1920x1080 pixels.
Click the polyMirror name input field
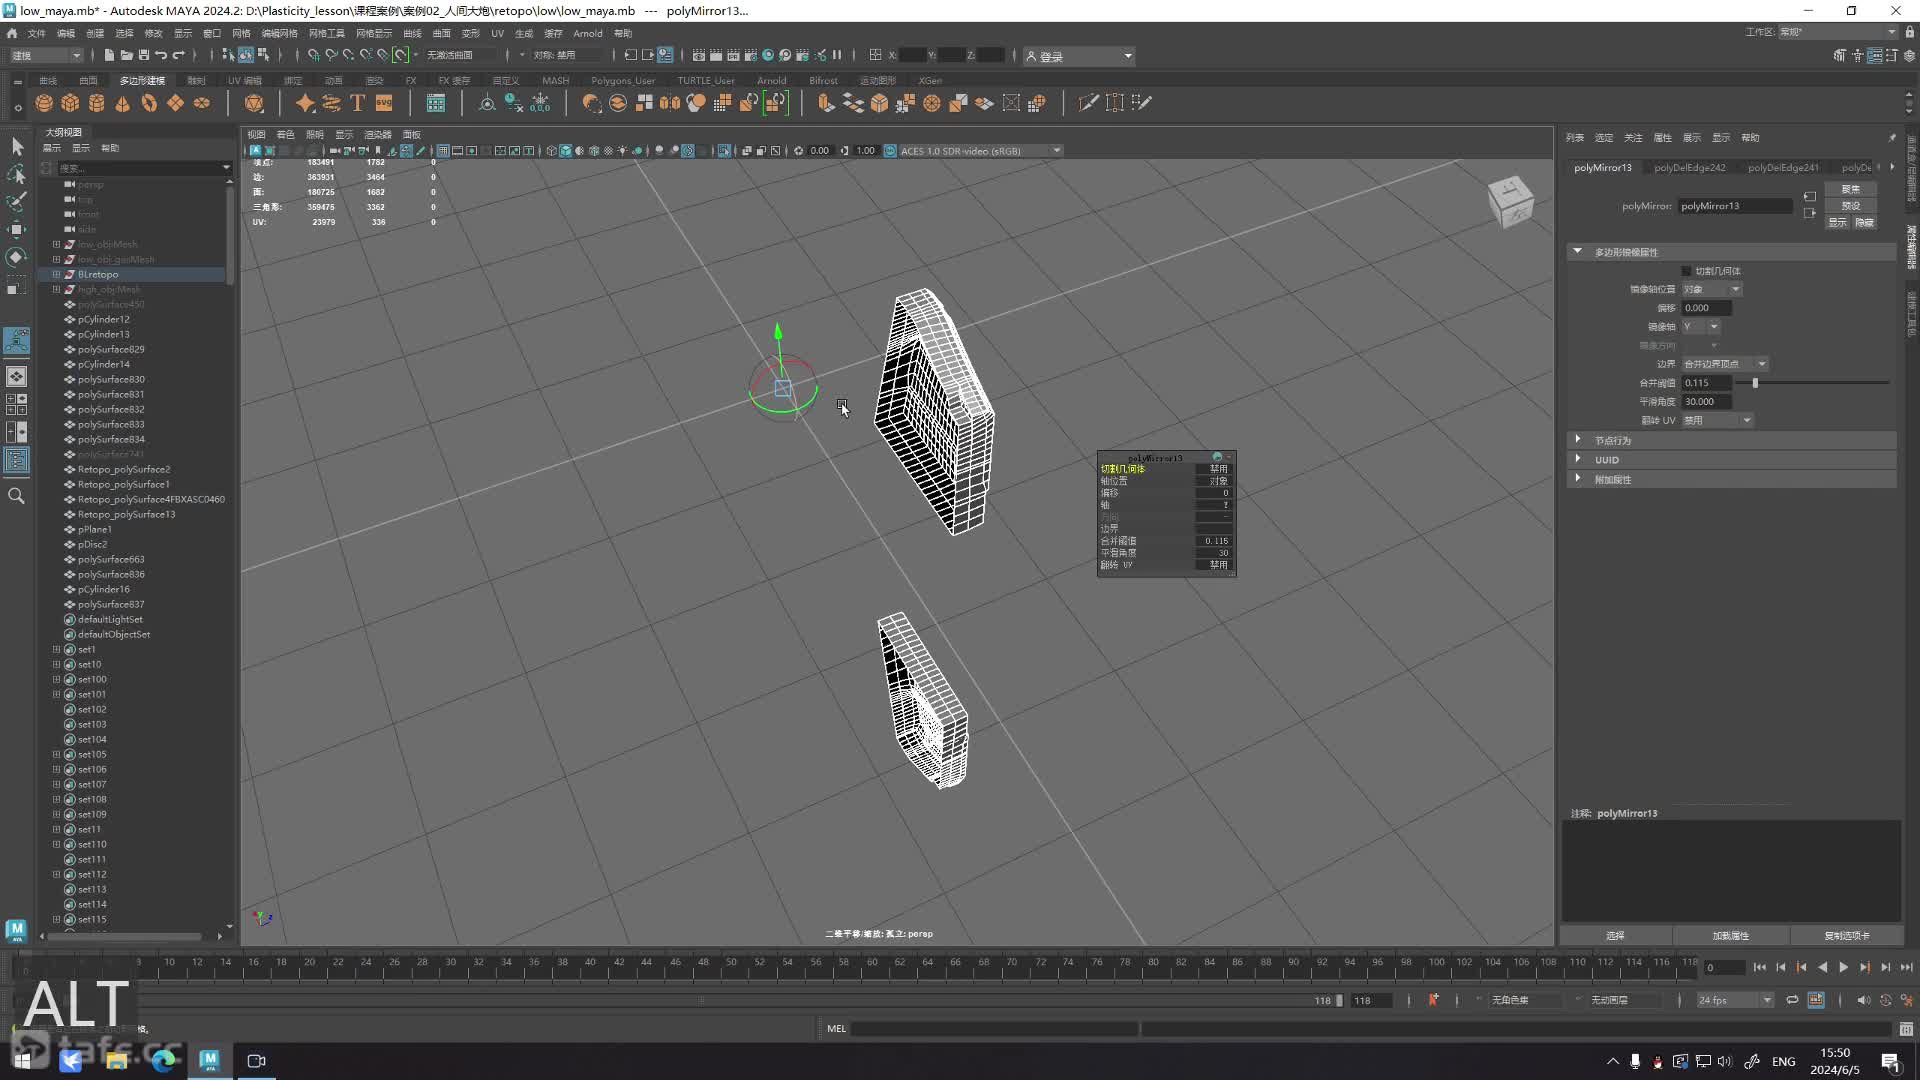pos(1735,206)
